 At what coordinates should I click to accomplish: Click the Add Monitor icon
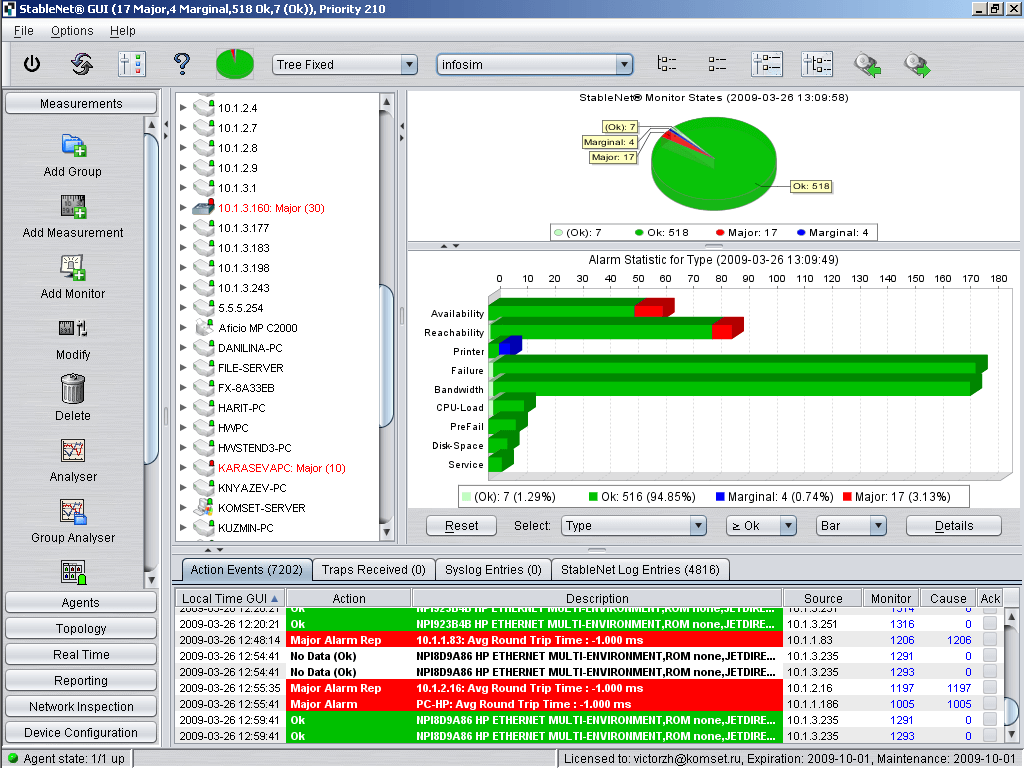(x=73, y=268)
